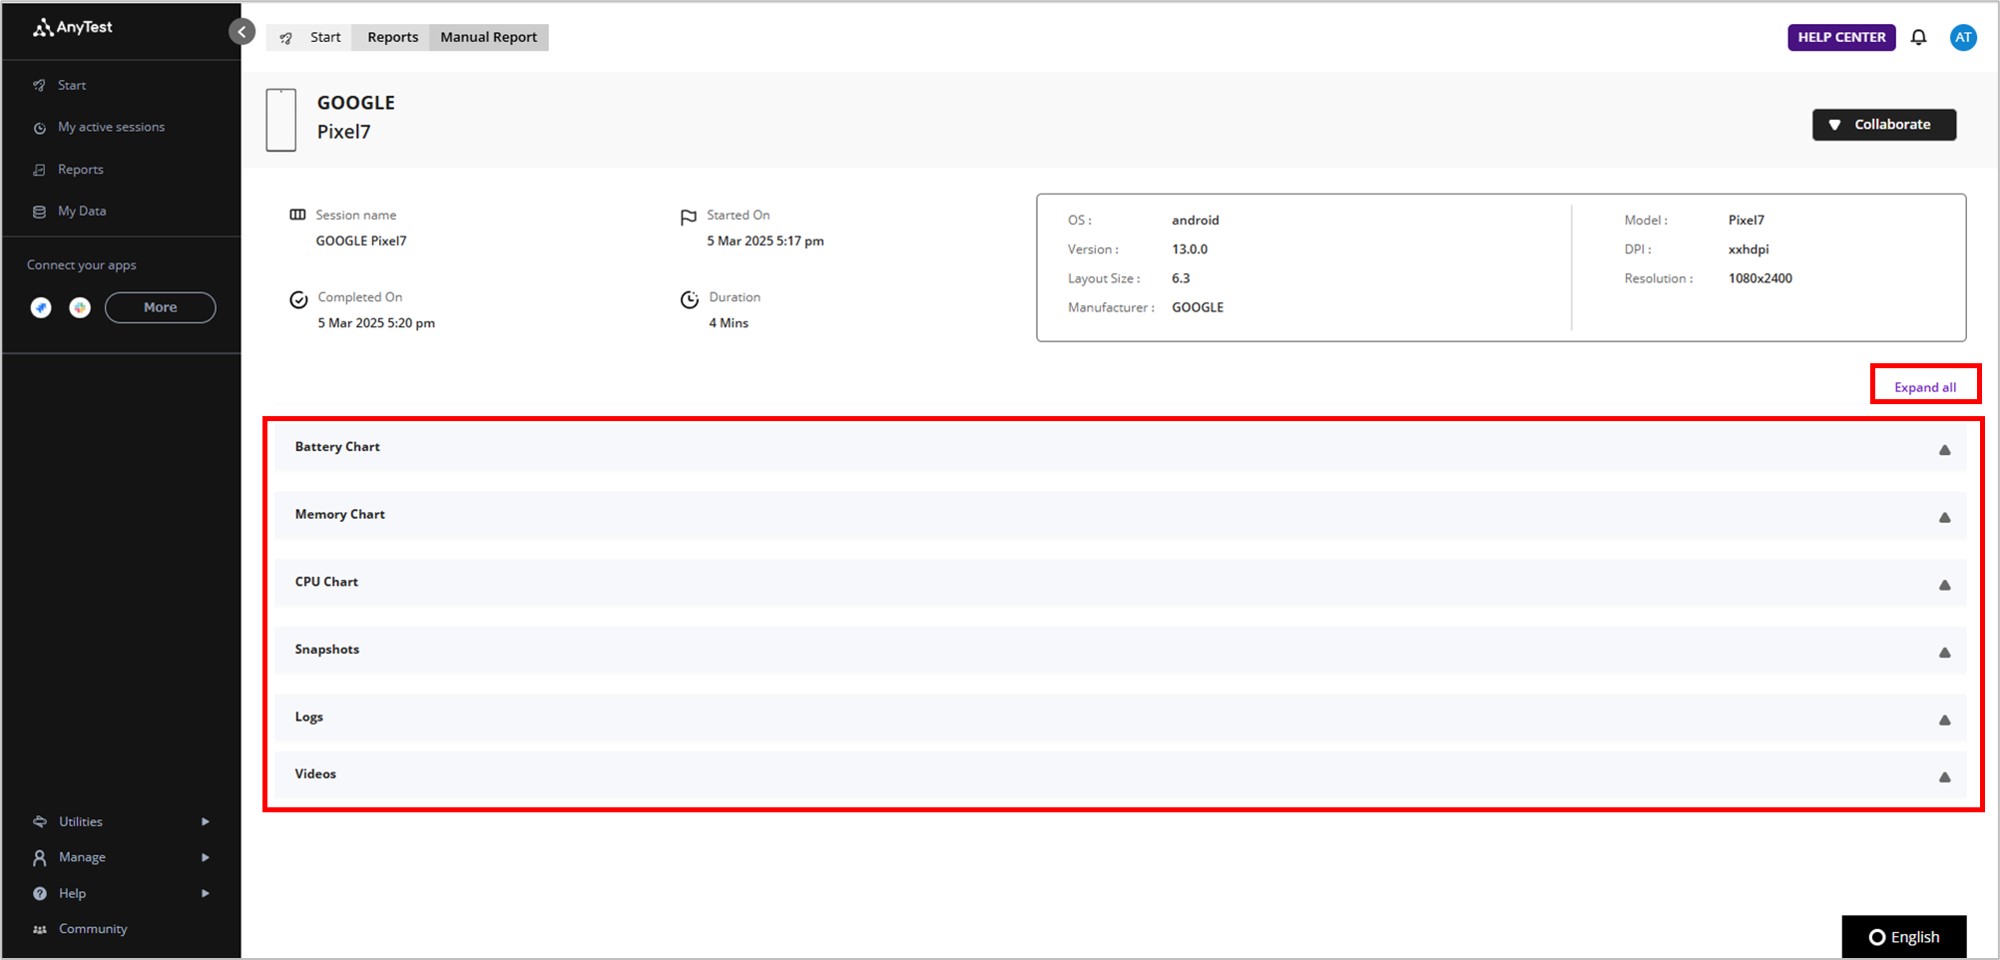Collapse the sidebar with the arrow button
Image resolution: width=2000 pixels, height=960 pixels.
[242, 32]
